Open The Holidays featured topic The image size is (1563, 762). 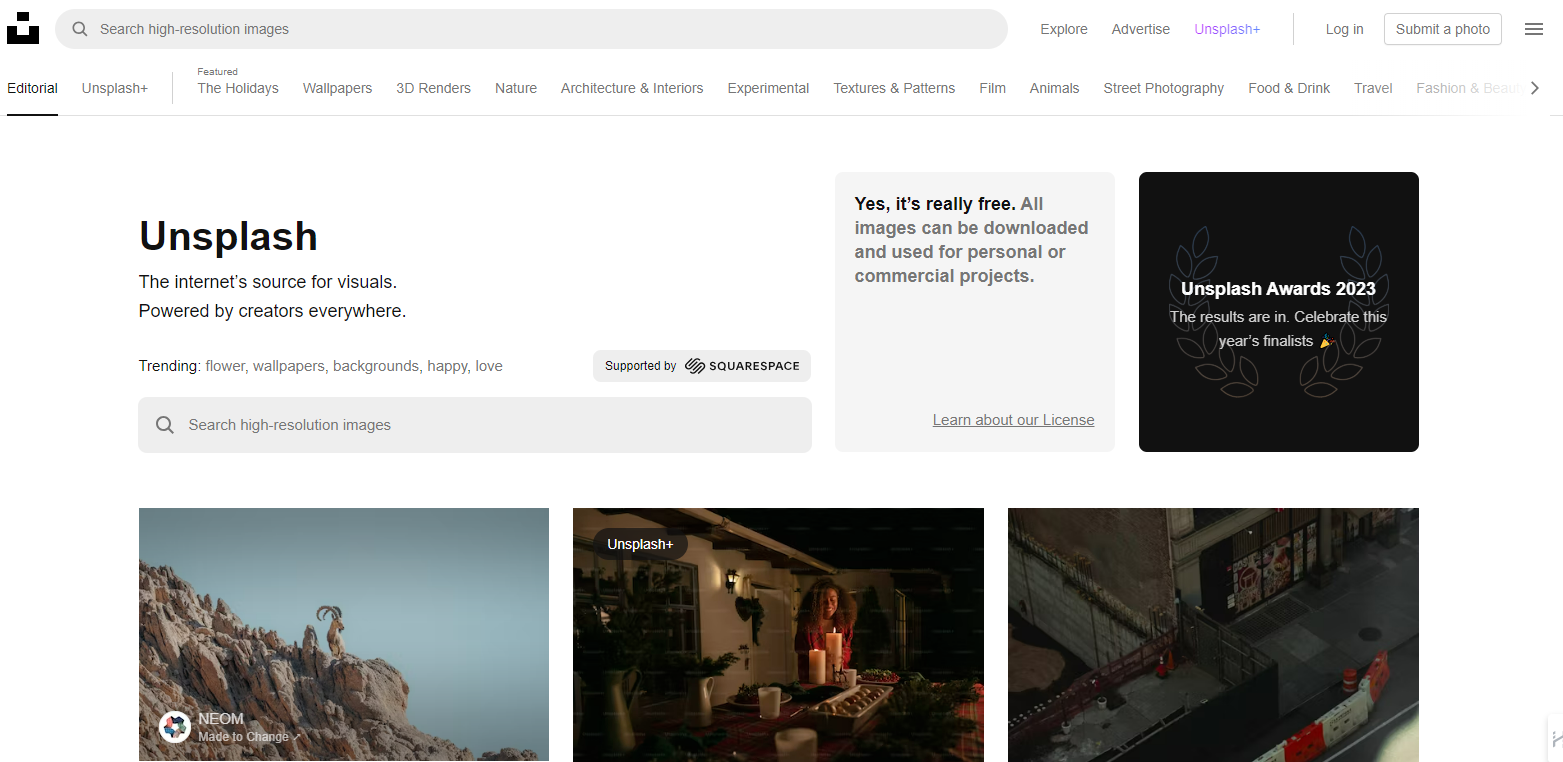(x=238, y=88)
